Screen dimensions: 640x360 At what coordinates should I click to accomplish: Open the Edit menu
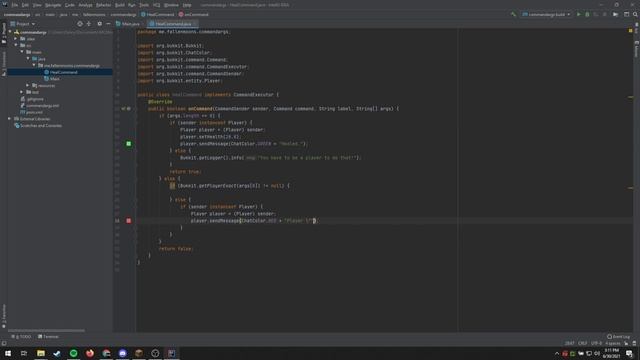25,5
